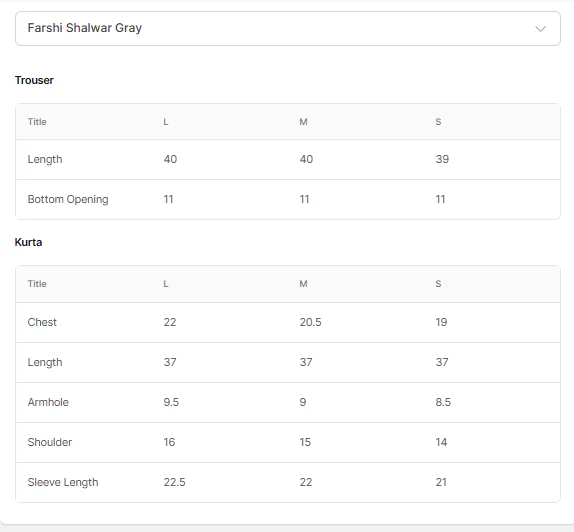Click the Shoulder large value 16
This screenshot has height=532, width=574.
(169, 442)
